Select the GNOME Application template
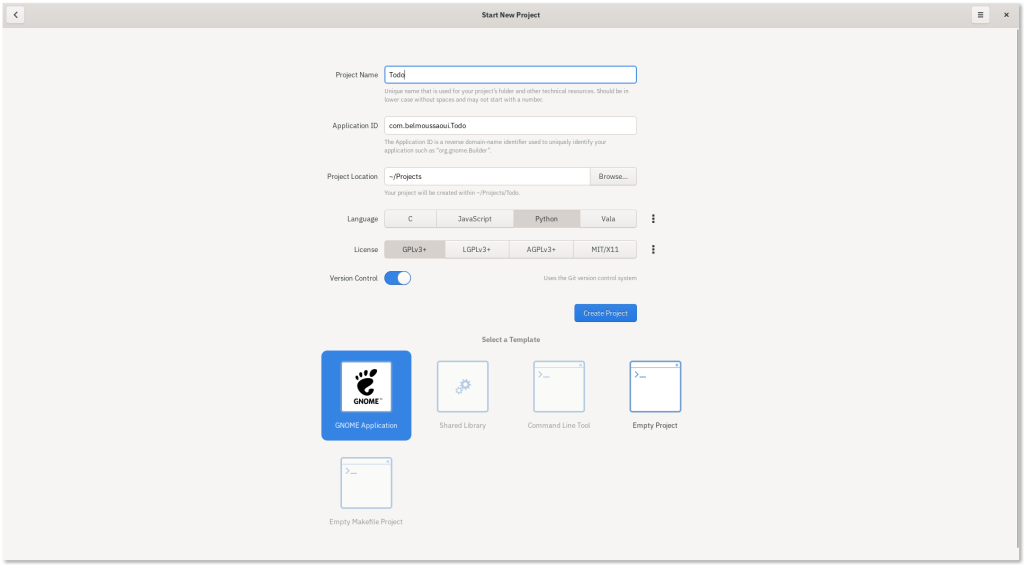The image size is (1024, 565). click(366, 396)
